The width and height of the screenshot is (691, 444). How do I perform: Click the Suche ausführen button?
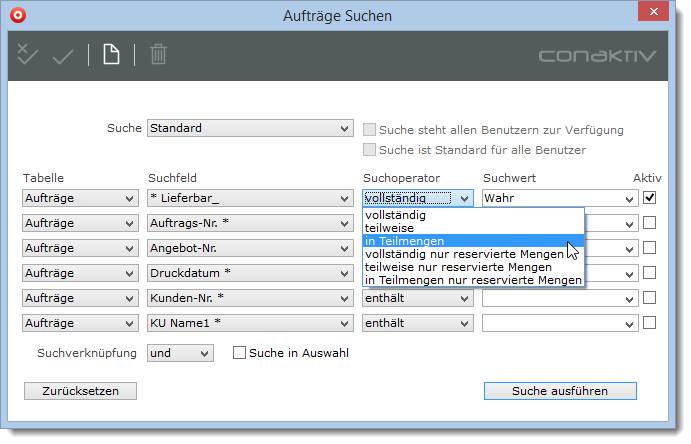(559, 390)
